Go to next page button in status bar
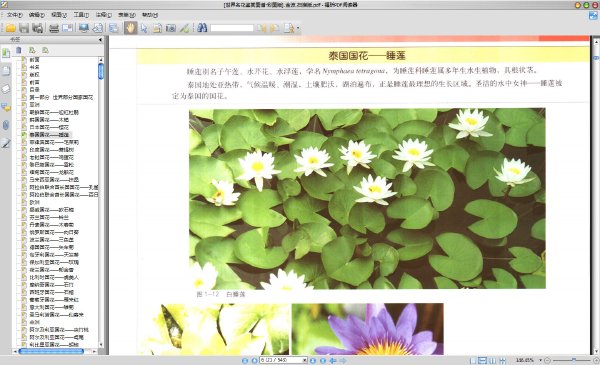The width and height of the screenshot is (600, 365). [313, 360]
